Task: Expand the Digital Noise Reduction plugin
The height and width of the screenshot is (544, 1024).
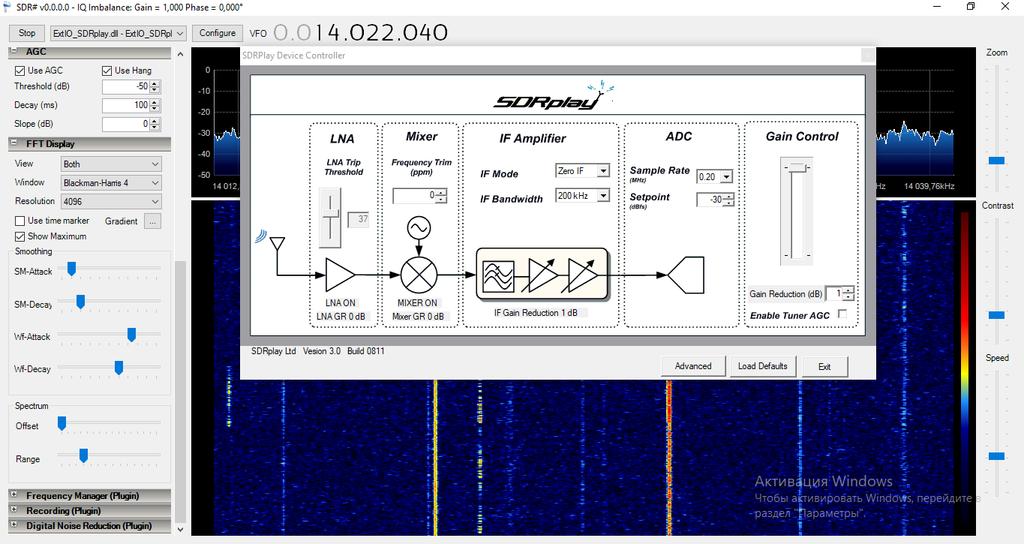Action: point(14,525)
